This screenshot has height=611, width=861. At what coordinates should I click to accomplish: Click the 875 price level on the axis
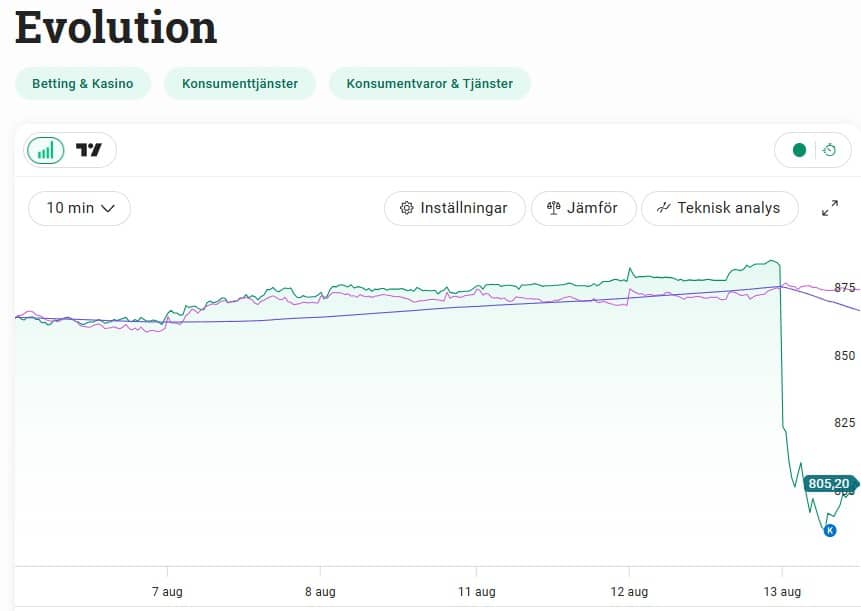click(x=845, y=288)
